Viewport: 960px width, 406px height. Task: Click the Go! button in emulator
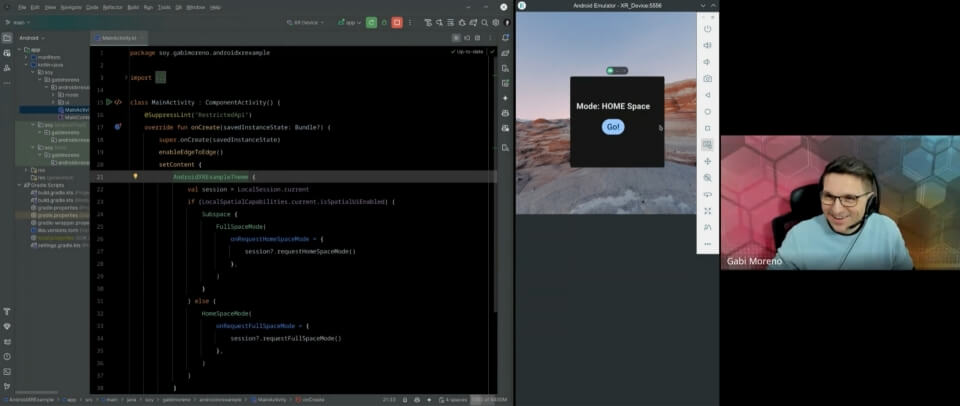tap(613, 127)
